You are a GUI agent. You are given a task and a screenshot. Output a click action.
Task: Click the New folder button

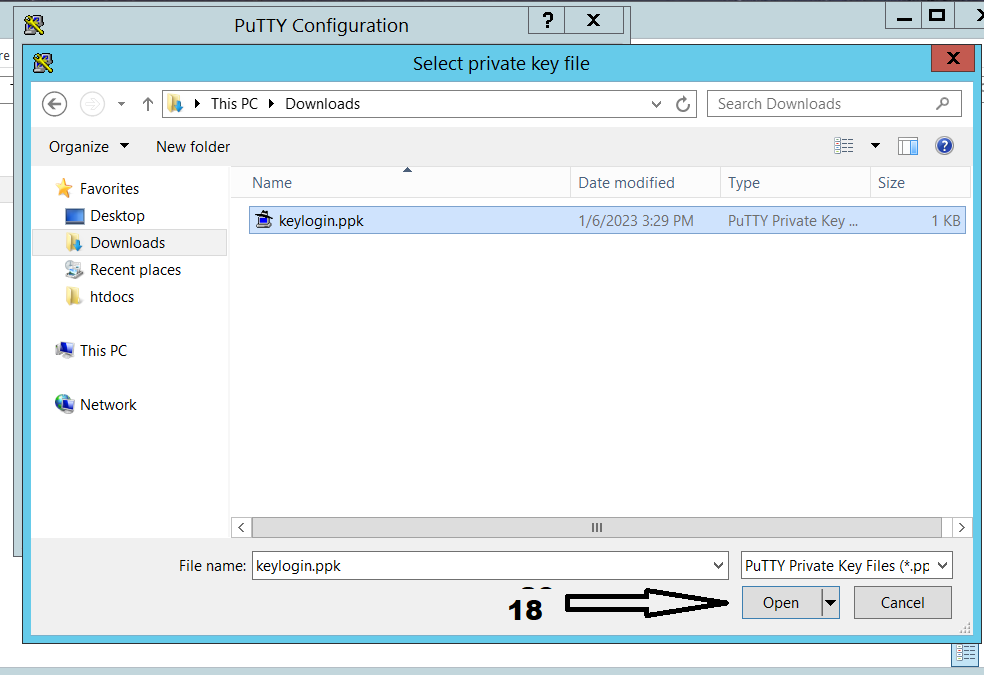click(193, 146)
